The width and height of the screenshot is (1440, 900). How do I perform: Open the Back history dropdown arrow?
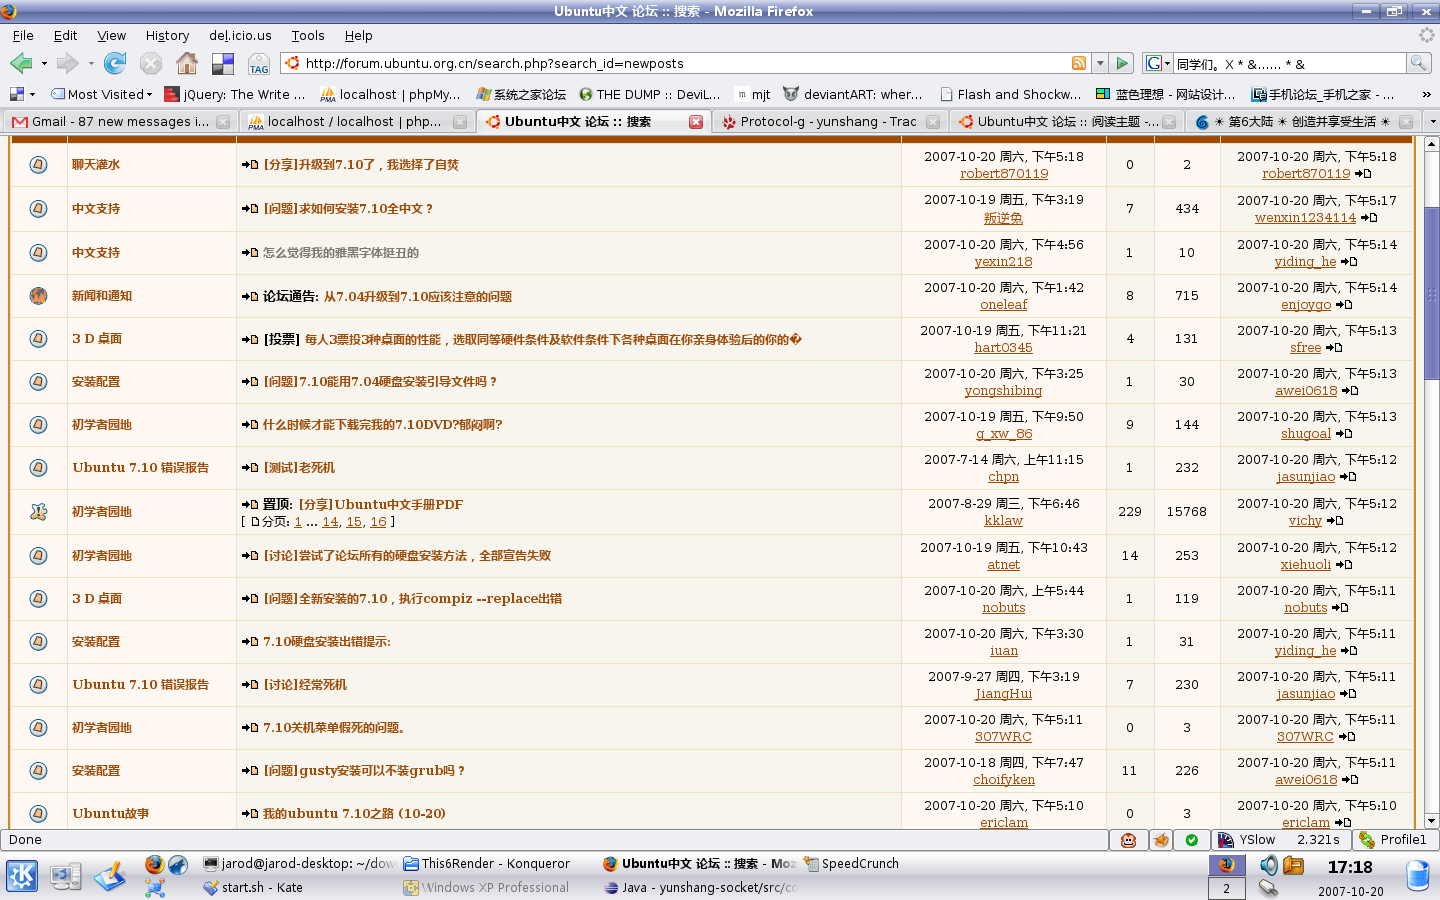pyautogui.click(x=44, y=64)
